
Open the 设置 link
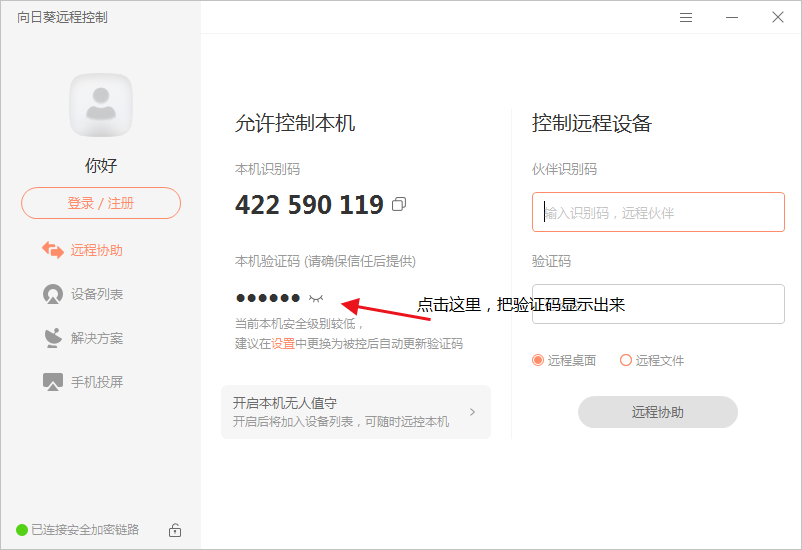tap(283, 343)
